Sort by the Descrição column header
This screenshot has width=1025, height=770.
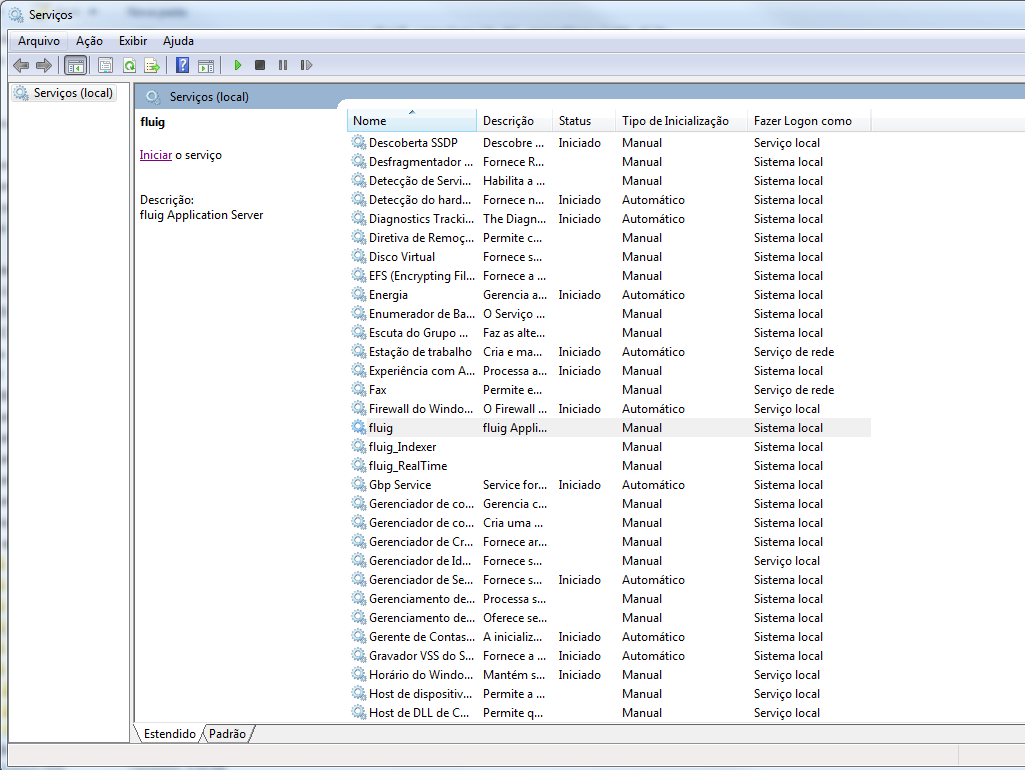click(514, 120)
